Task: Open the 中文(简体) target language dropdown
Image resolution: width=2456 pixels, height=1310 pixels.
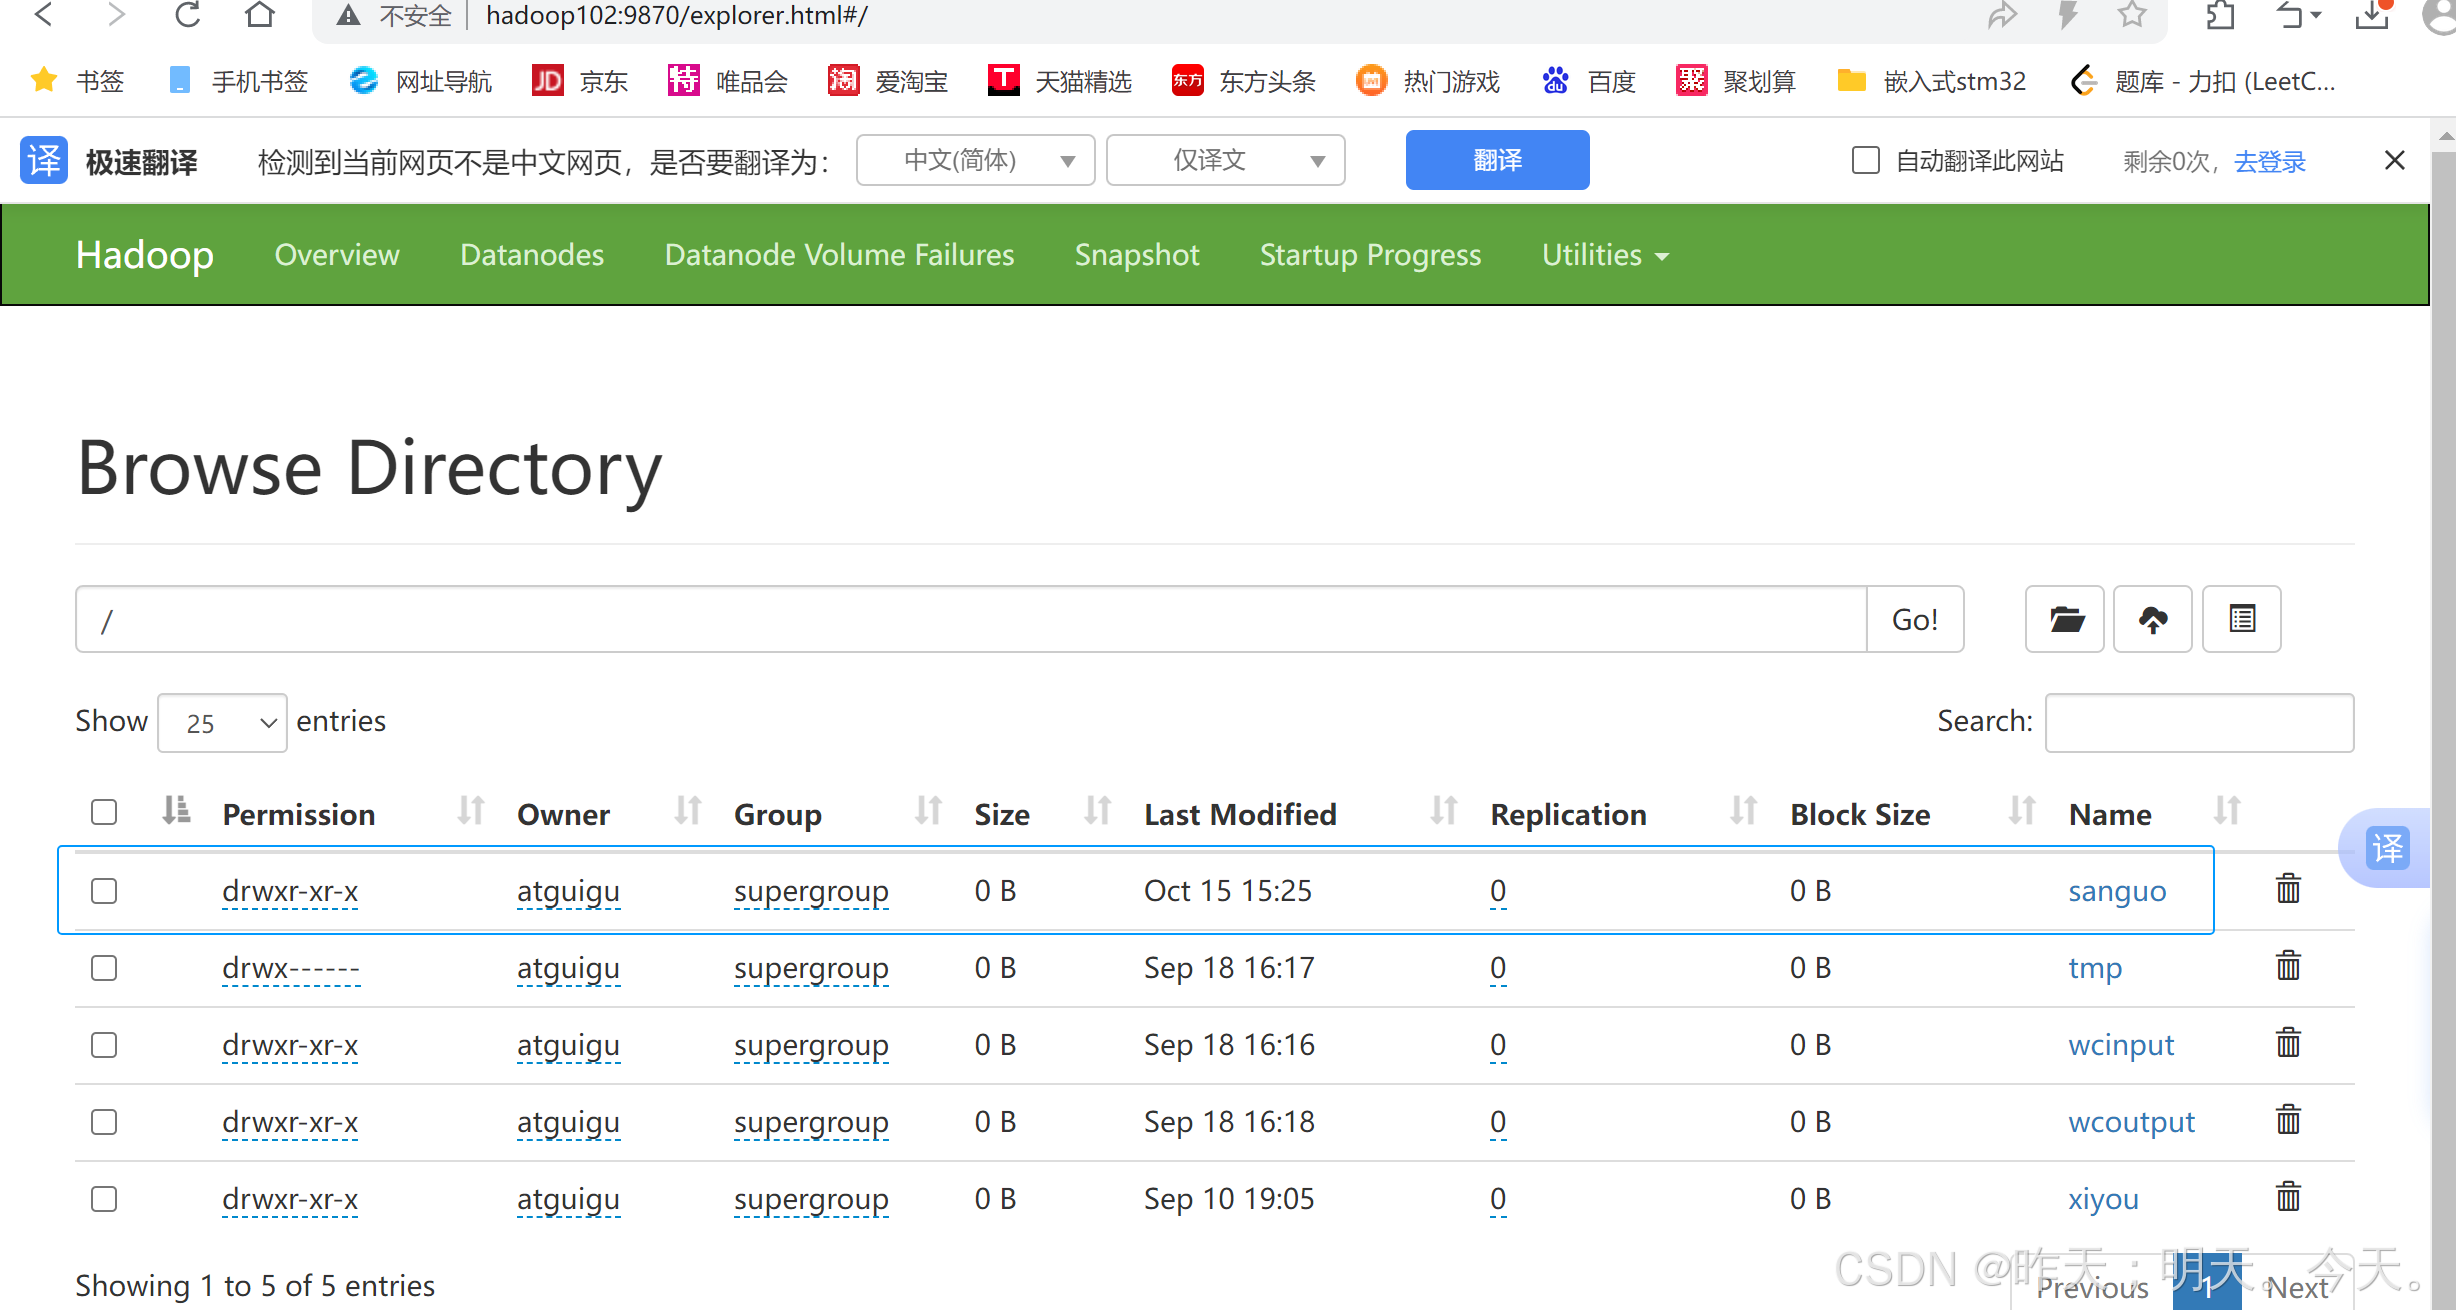Action: point(975,160)
